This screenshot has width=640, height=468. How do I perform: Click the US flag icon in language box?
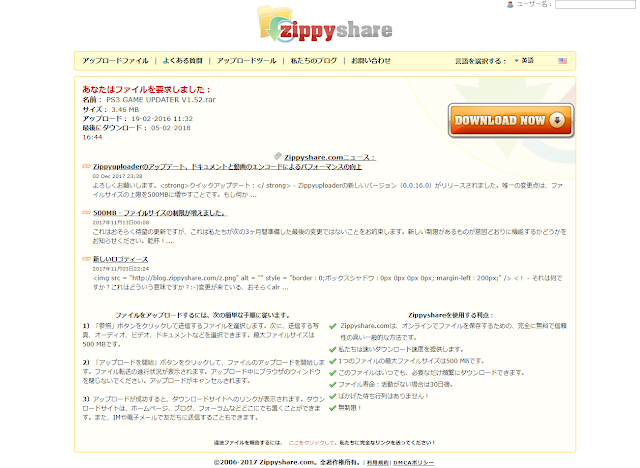(562, 61)
